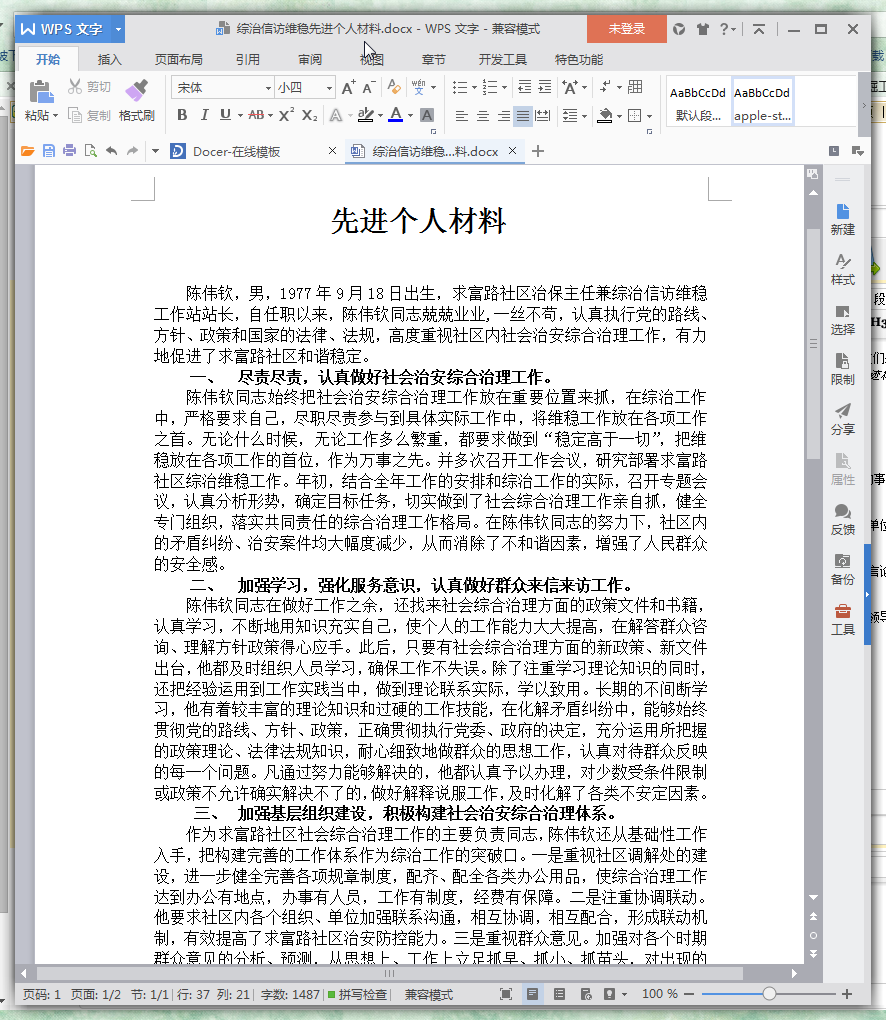
Task: Toggle spell check (拼写检查) in status bar
Action: 357,994
